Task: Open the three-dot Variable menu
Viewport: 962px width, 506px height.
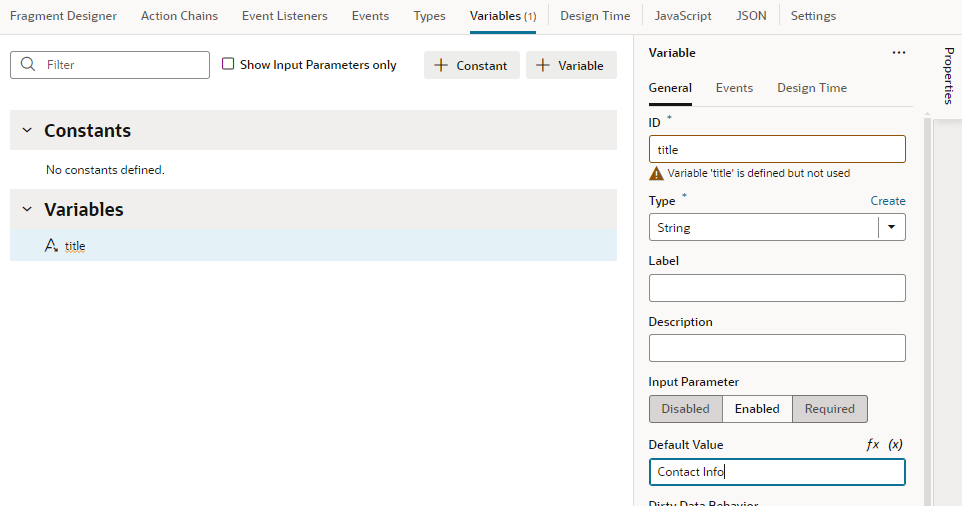Action: 899,53
